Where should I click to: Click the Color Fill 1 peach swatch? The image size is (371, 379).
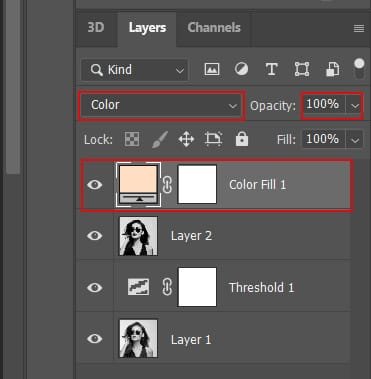point(138,180)
